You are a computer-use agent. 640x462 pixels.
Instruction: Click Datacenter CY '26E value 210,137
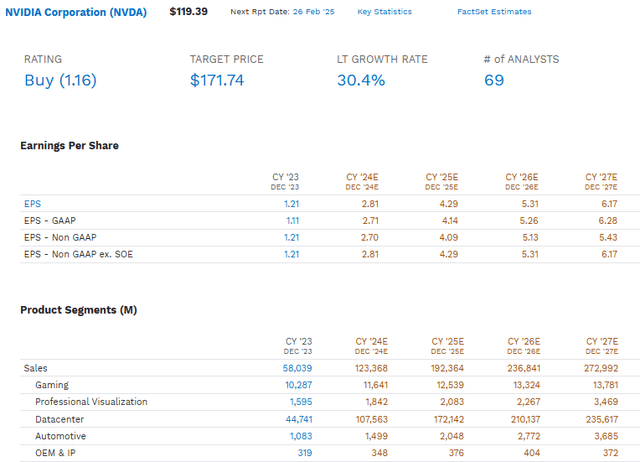tap(526, 419)
